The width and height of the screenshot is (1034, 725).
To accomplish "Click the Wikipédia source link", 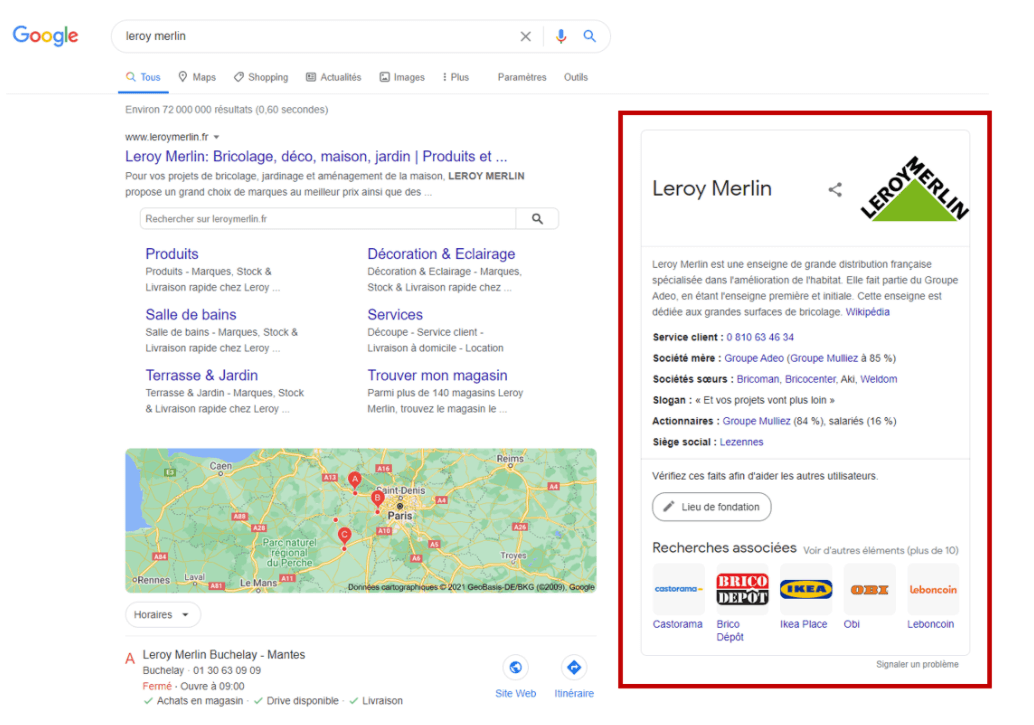I will coord(867,312).
